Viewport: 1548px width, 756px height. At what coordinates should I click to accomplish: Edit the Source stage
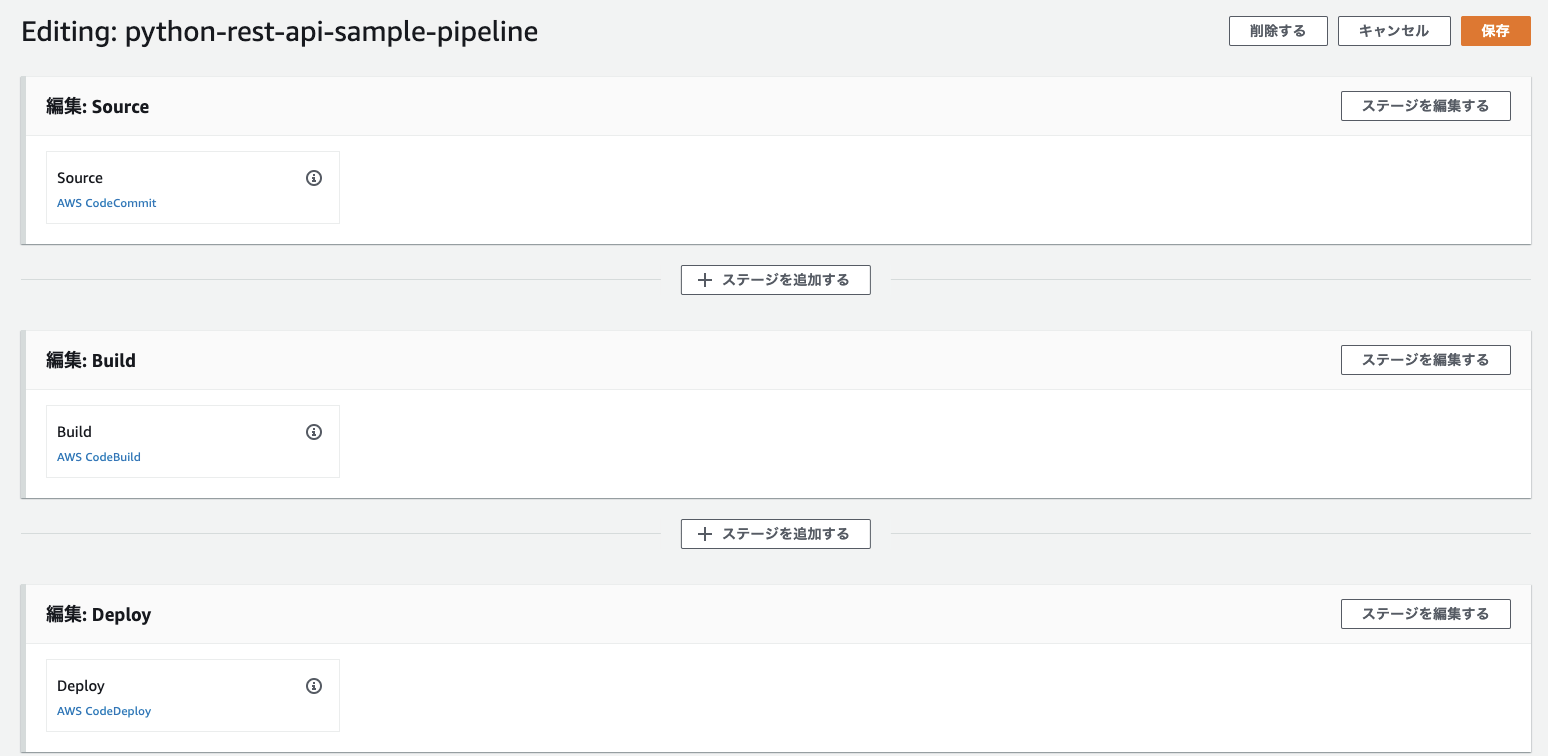click(1425, 106)
